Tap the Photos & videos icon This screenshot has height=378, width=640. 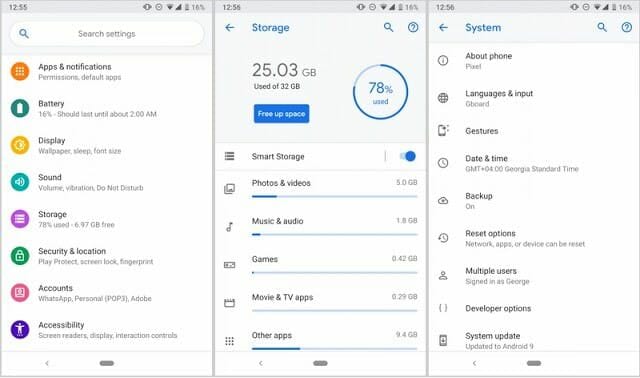[x=229, y=189]
